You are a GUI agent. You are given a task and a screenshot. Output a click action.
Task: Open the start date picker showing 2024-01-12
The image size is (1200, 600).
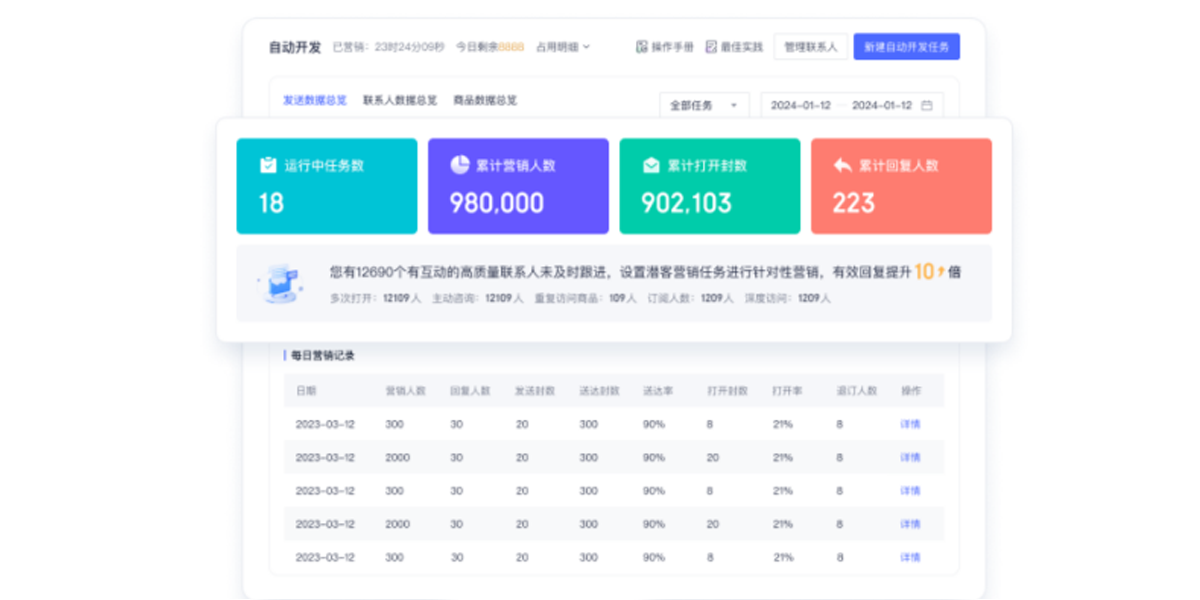[800, 104]
